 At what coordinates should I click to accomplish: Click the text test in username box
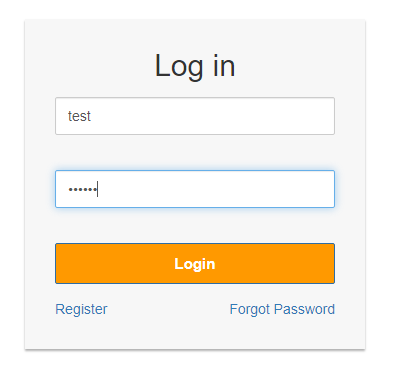tap(79, 116)
